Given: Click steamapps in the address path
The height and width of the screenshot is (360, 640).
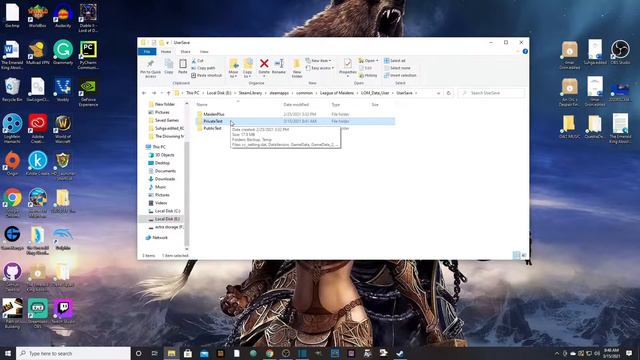Looking at the screenshot, I should pos(279,93).
